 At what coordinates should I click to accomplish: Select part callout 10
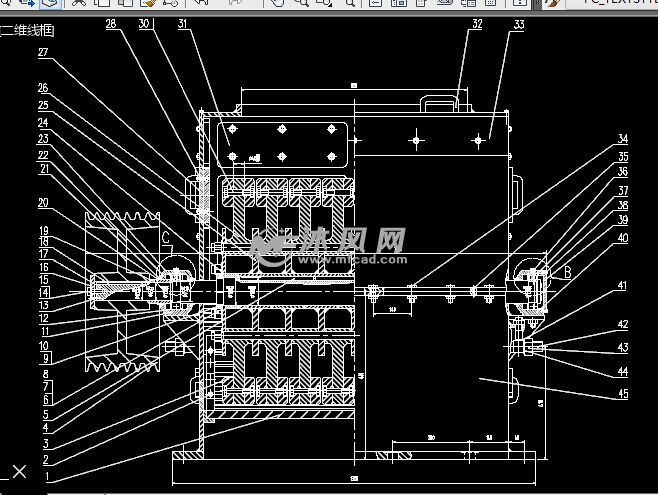pyautogui.click(x=44, y=346)
